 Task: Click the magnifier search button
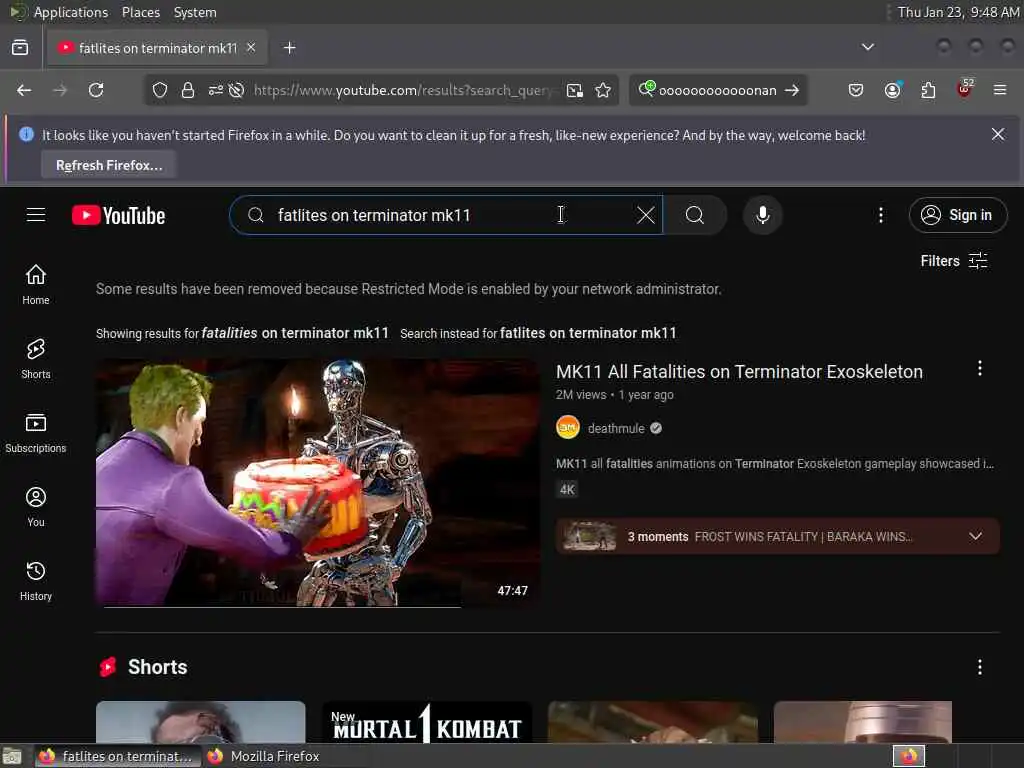(x=695, y=215)
